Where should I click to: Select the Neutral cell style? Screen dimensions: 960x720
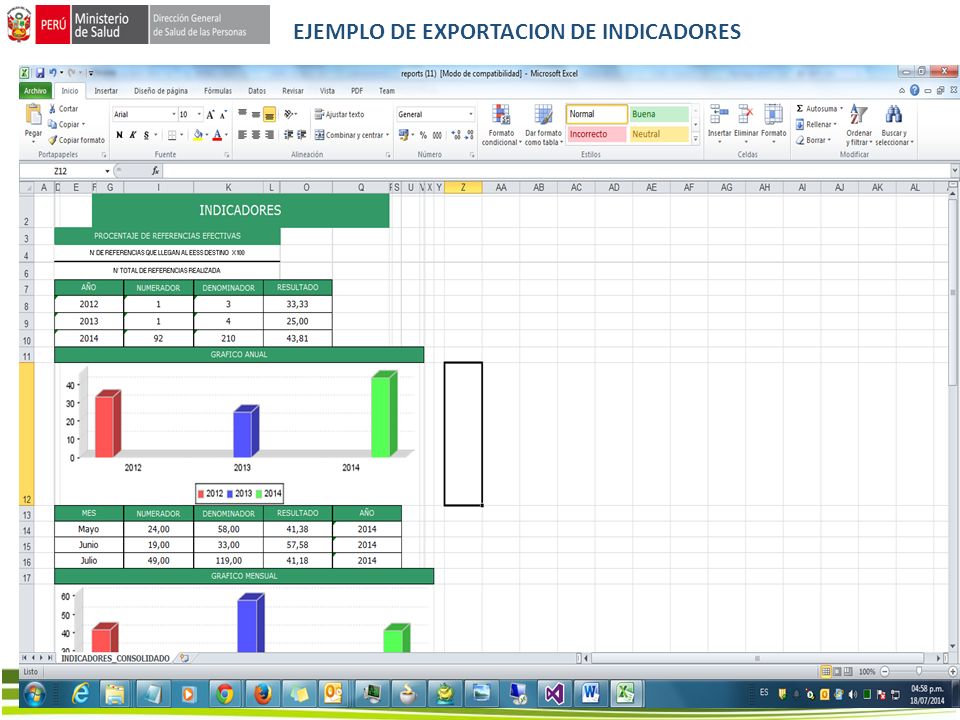click(x=659, y=134)
